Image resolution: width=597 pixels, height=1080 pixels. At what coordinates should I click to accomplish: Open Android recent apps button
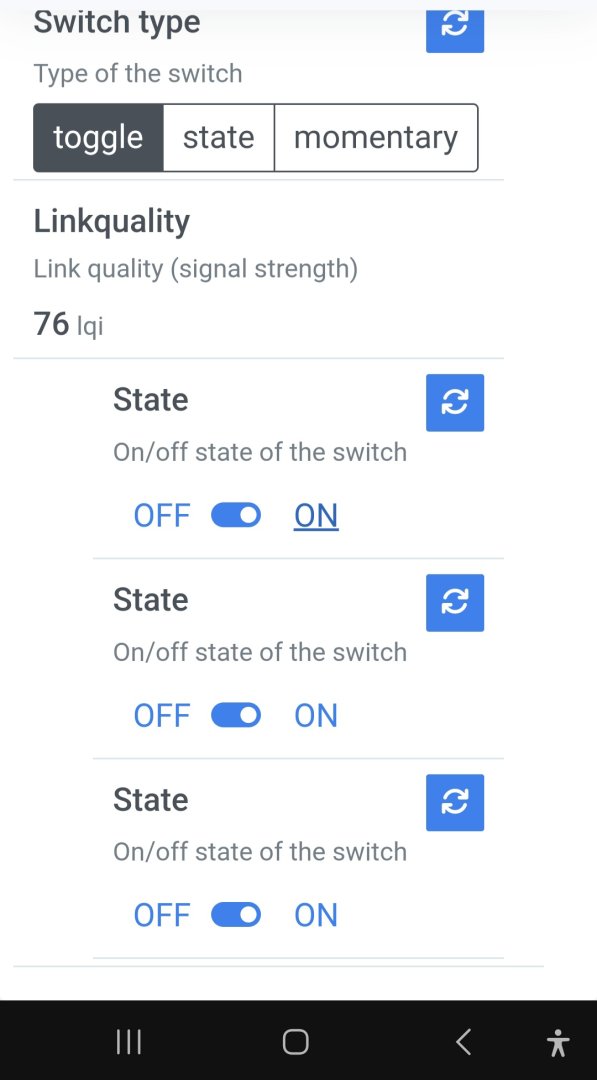click(129, 1041)
